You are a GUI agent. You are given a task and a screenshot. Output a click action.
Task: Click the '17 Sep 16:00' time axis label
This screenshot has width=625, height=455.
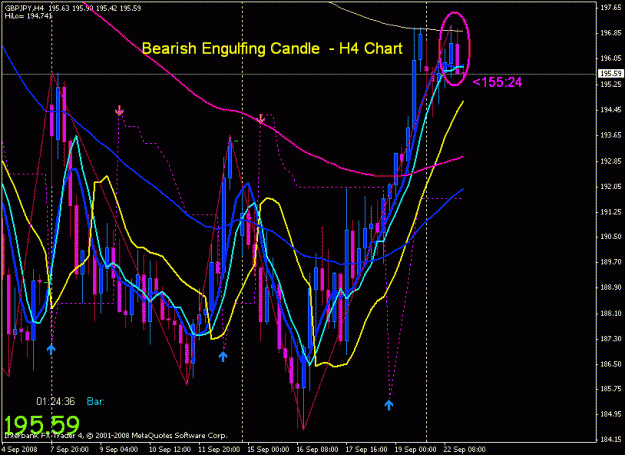(x=367, y=449)
